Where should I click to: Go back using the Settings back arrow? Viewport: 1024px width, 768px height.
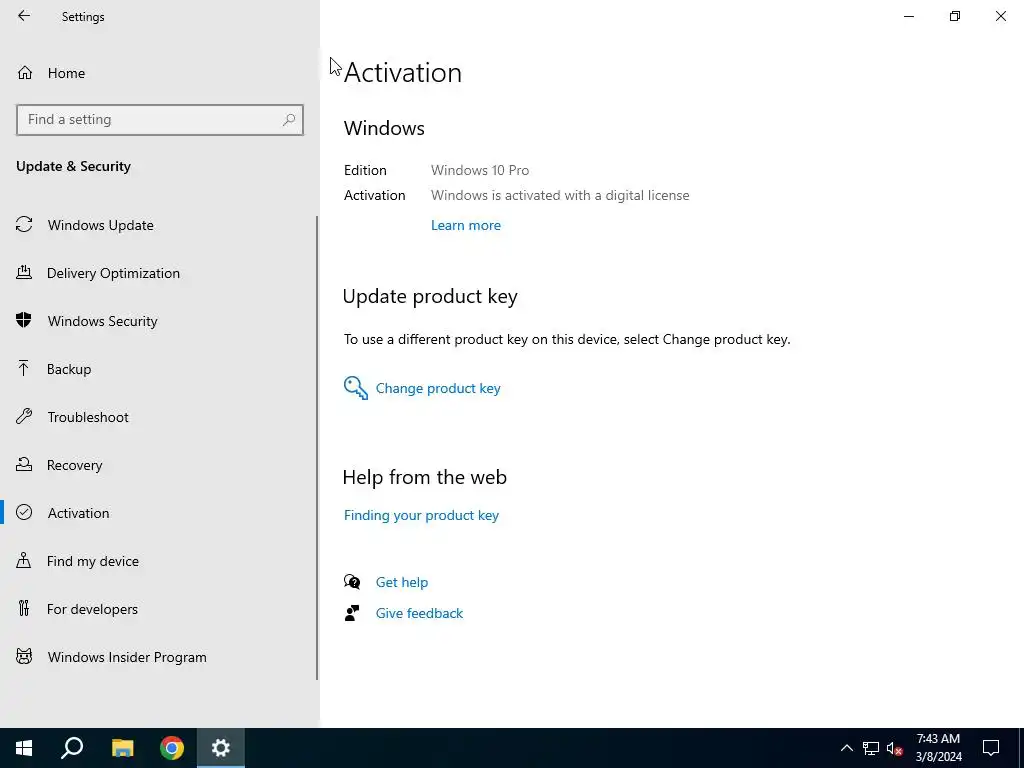click(24, 16)
